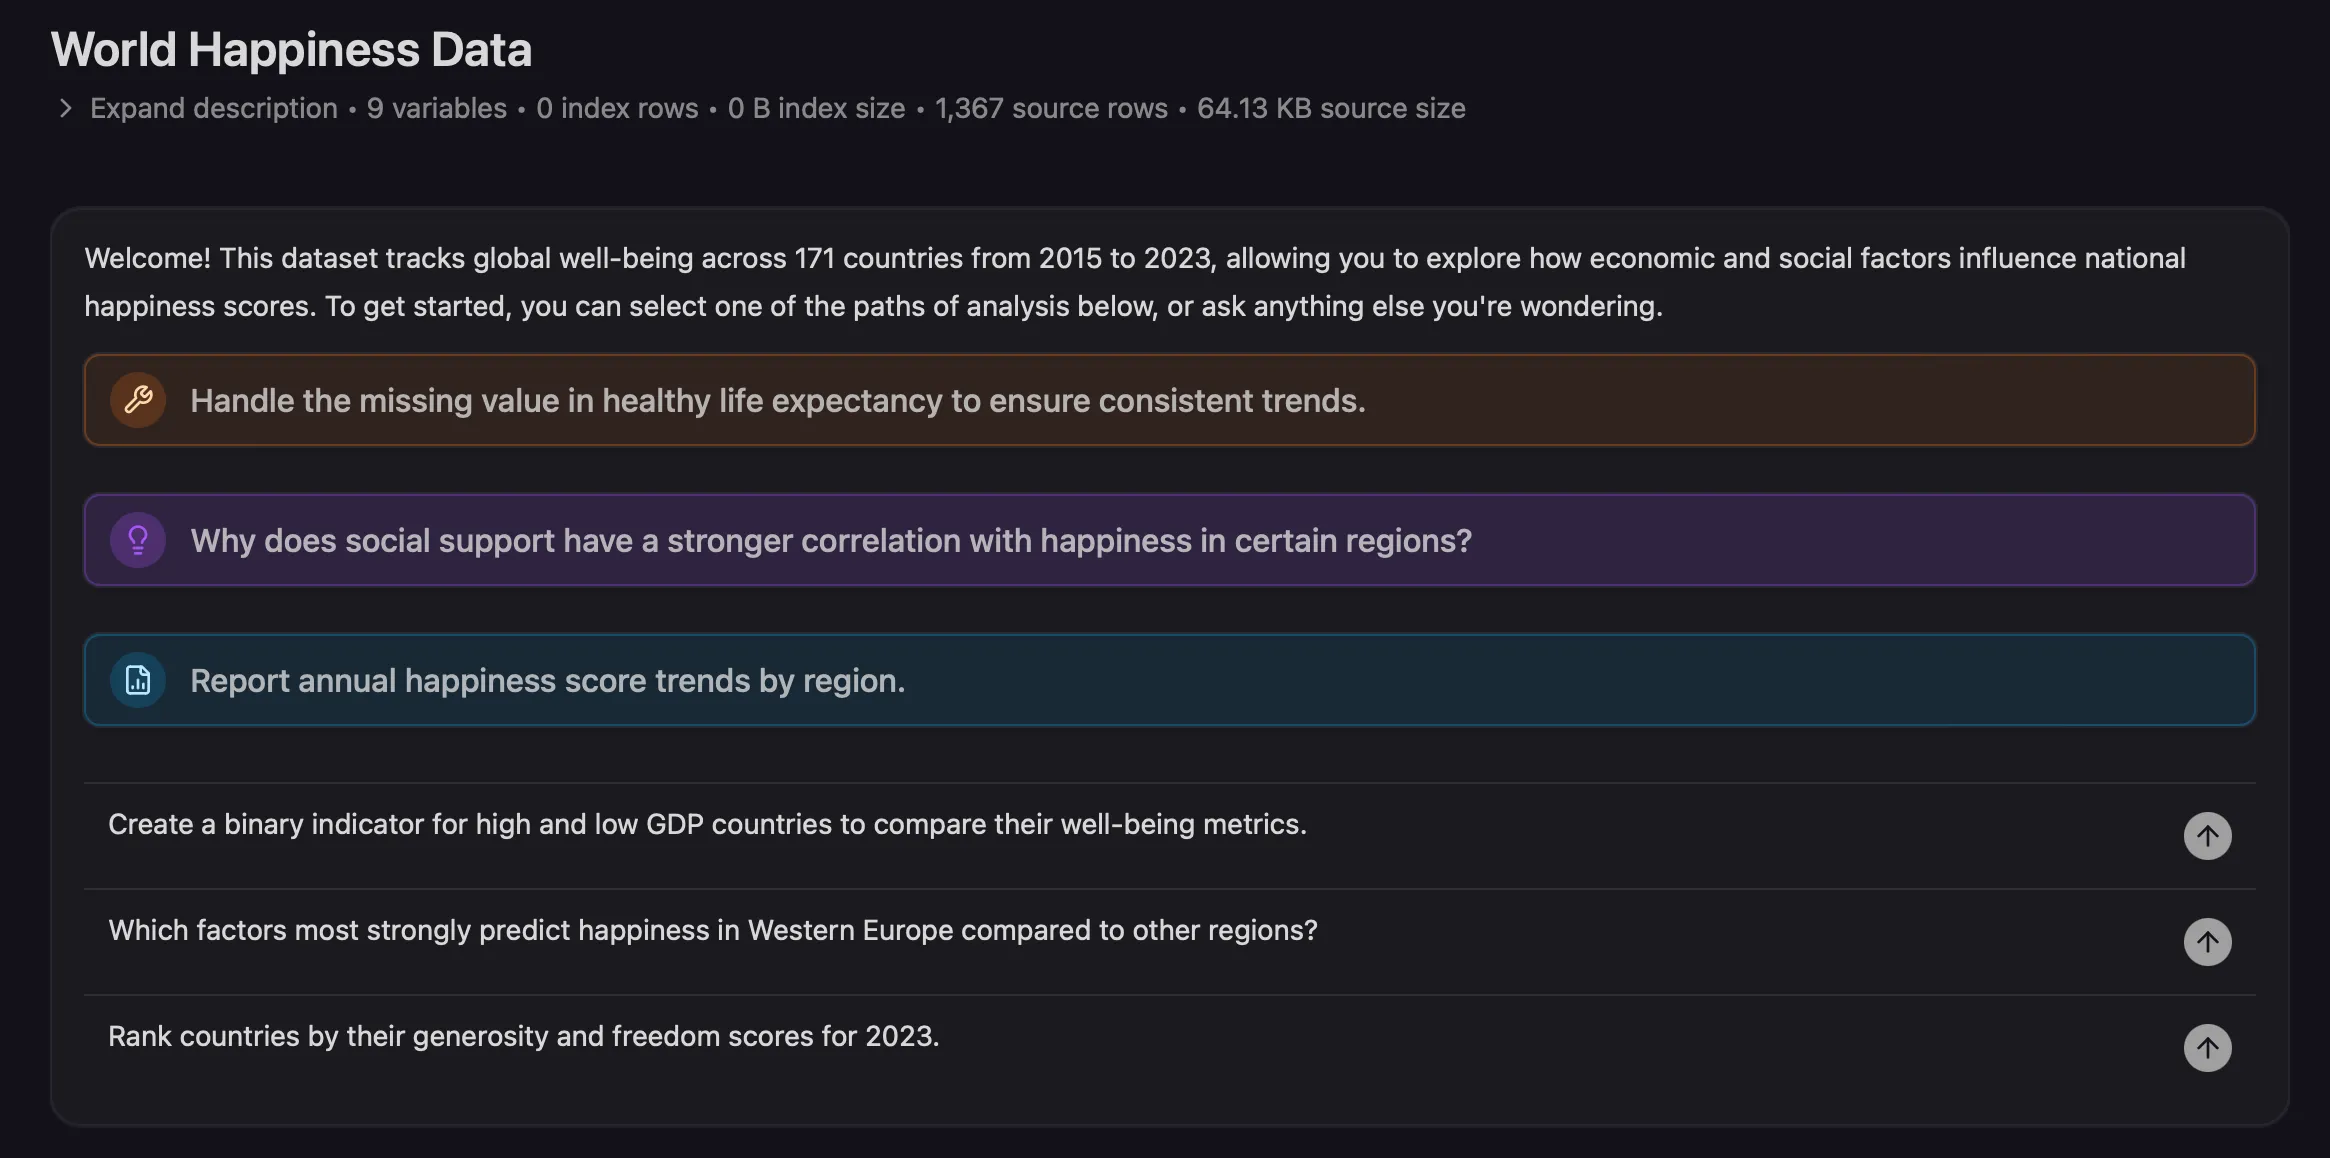Click the 'Expand description' label
Viewport: 2330px width, 1158px height.
(x=214, y=108)
